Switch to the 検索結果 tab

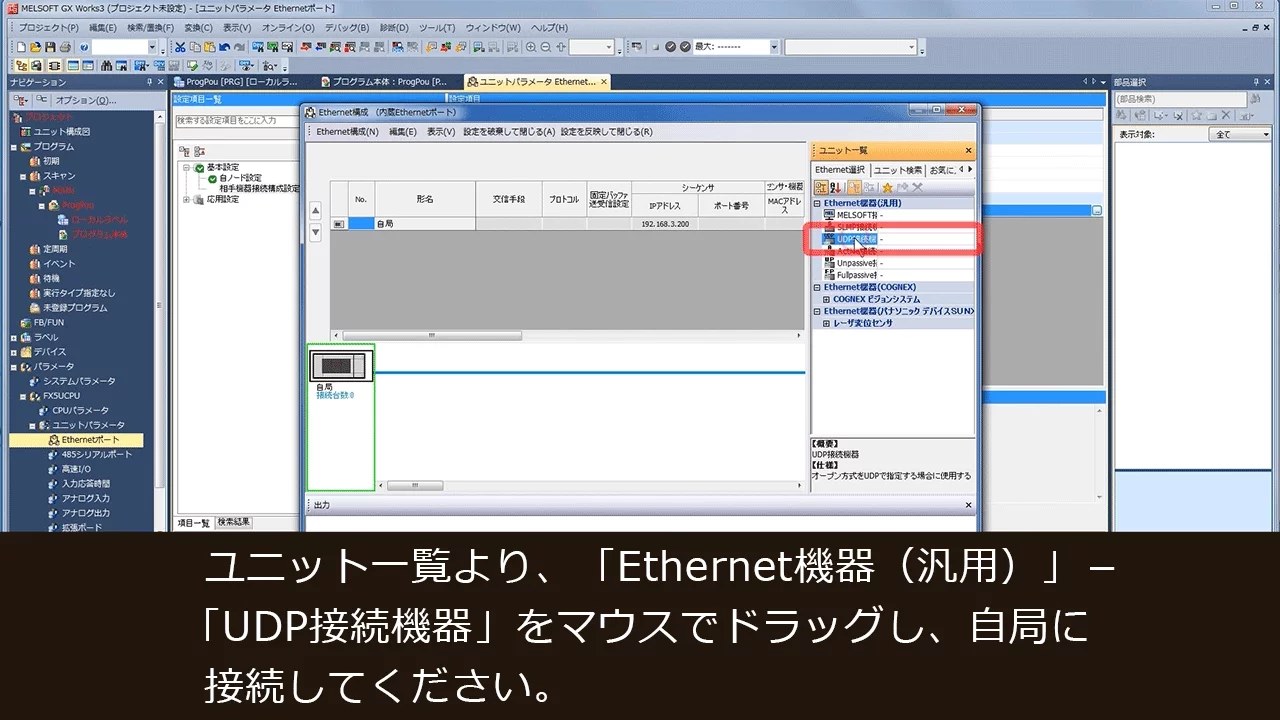coord(234,523)
